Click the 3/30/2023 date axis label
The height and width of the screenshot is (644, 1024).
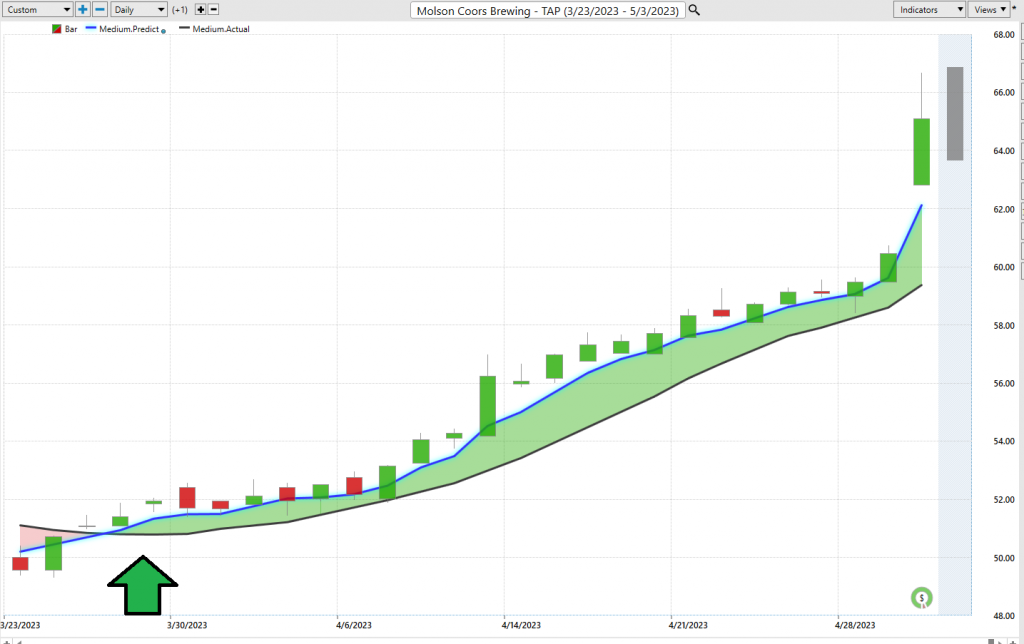click(x=187, y=625)
